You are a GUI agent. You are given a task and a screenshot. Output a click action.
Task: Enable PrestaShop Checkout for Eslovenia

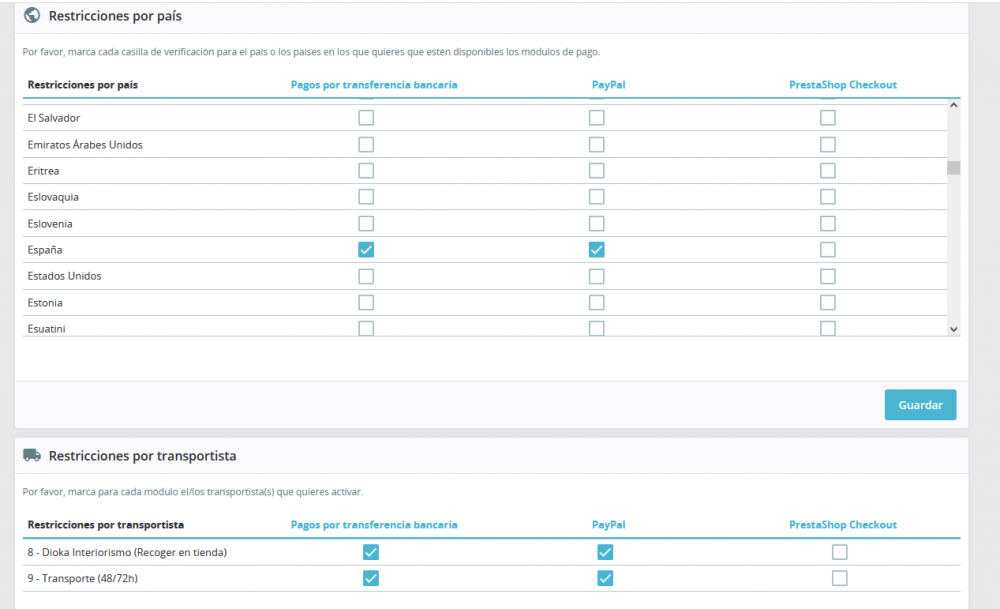(x=828, y=224)
